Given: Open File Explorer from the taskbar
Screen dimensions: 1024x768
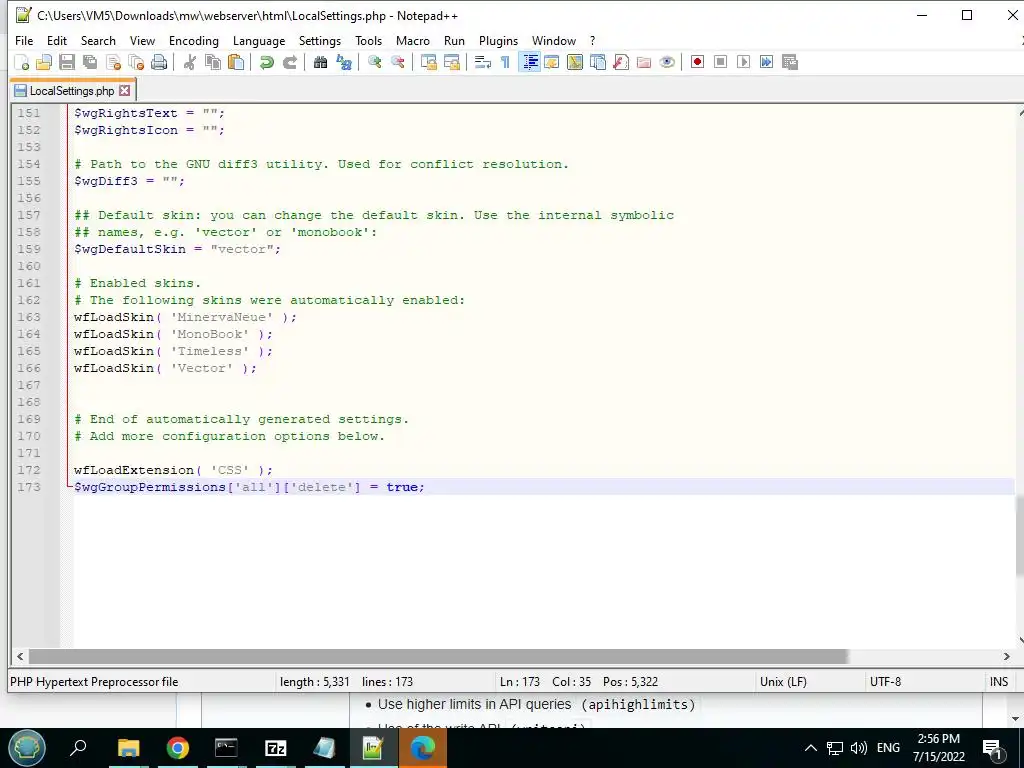Looking at the screenshot, I should pos(129,748).
